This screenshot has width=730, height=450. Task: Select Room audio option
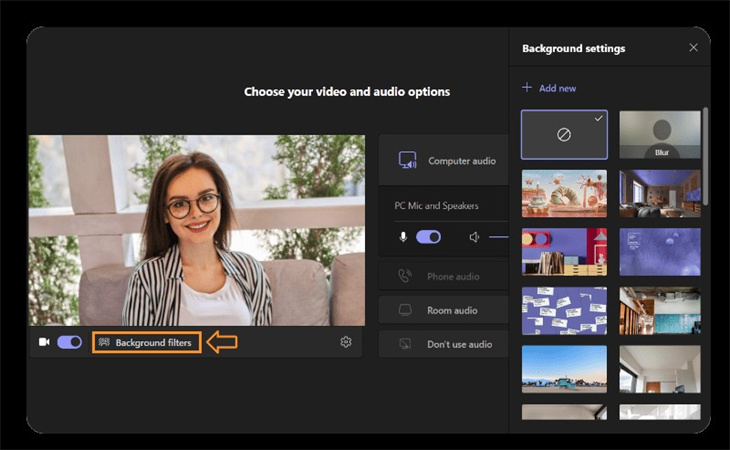coord(444,310)
